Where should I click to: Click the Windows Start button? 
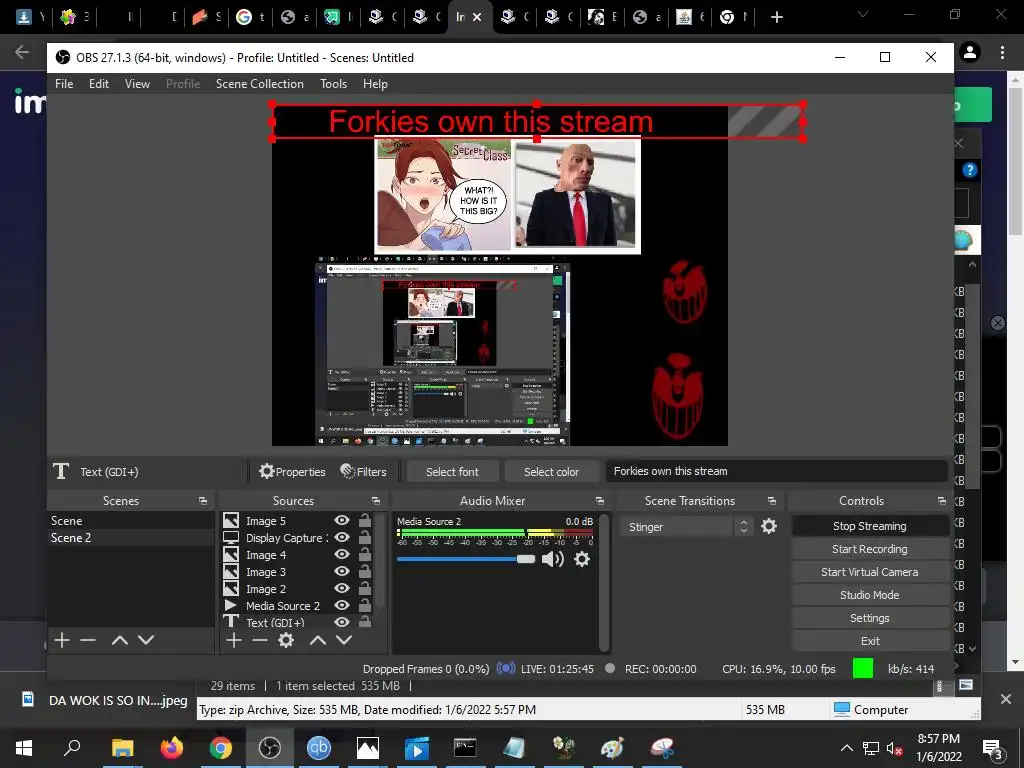click(x=24, y=747)
